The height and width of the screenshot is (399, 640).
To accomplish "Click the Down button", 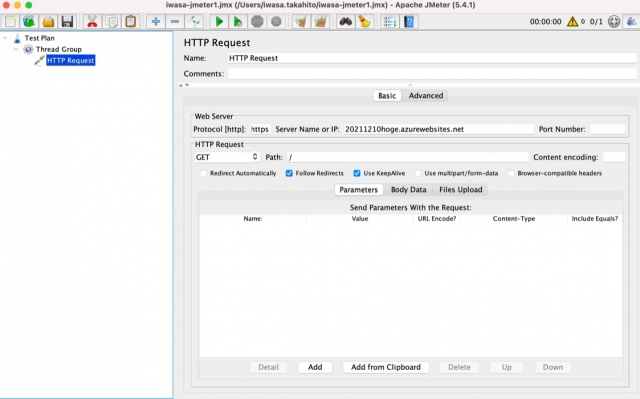I will [553, 367].
